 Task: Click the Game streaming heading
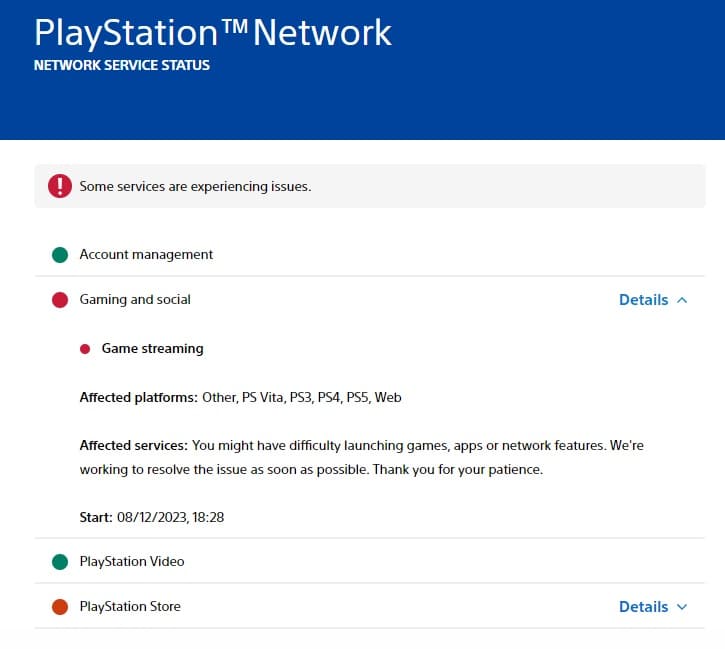click(153, 349)
